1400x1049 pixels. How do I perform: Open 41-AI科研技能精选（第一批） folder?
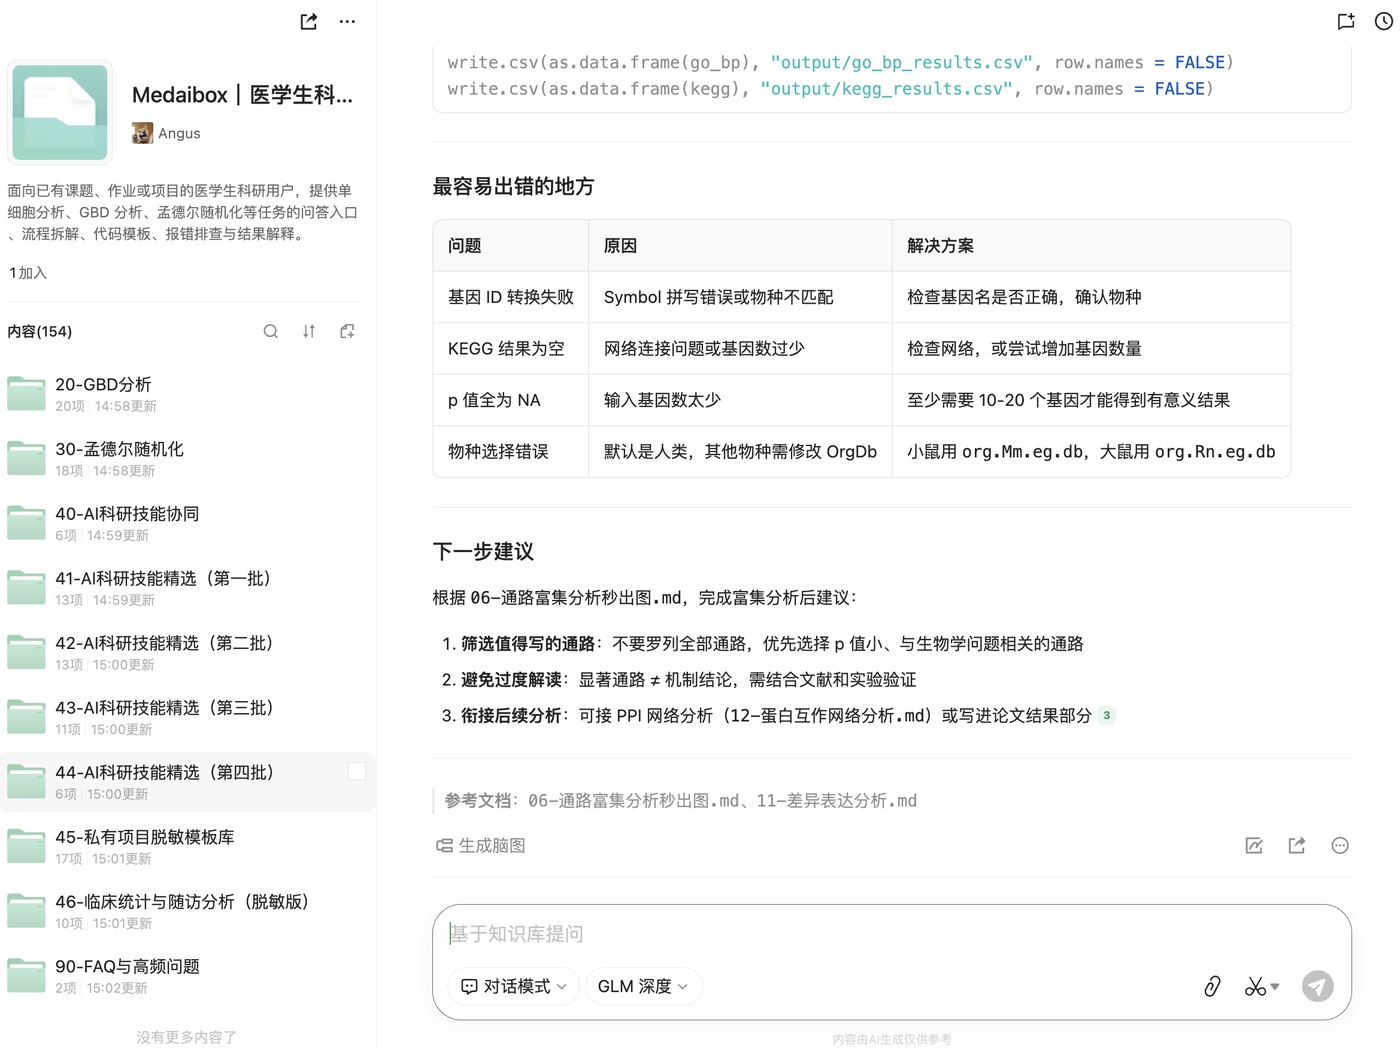(x=186, y=588)
